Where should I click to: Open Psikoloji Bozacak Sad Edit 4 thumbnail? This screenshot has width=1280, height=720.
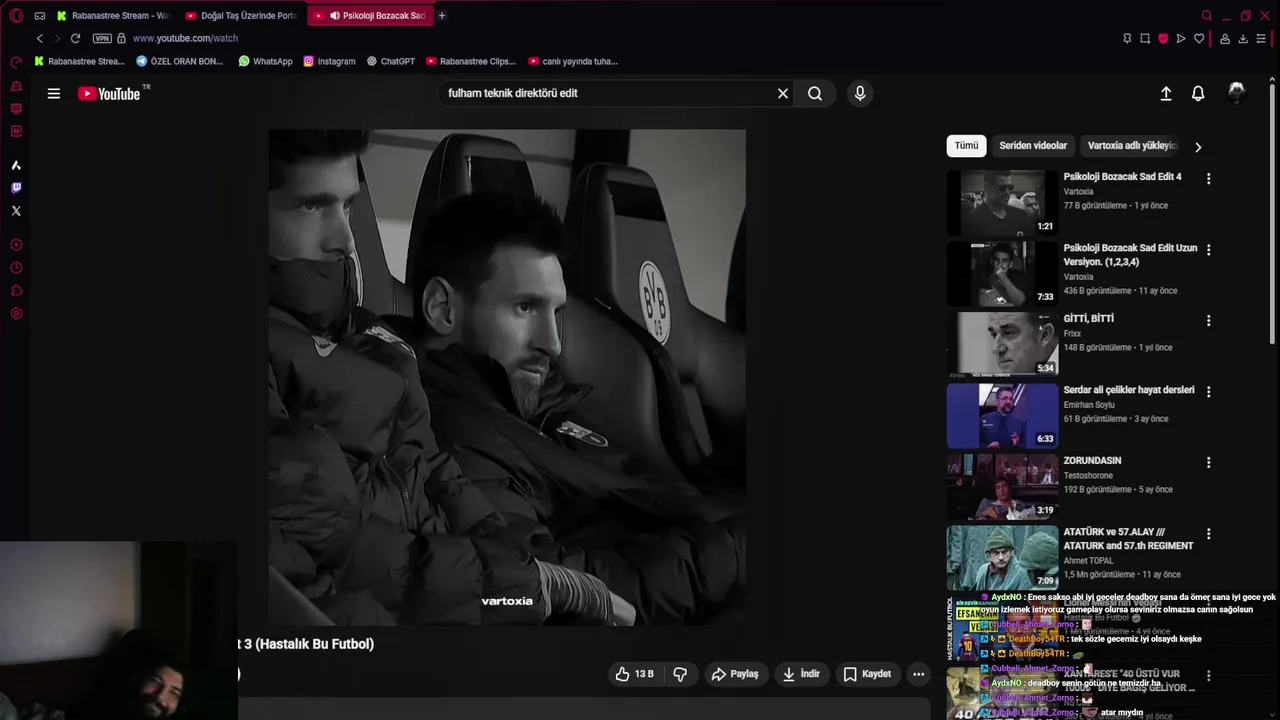pos(1002,202)
